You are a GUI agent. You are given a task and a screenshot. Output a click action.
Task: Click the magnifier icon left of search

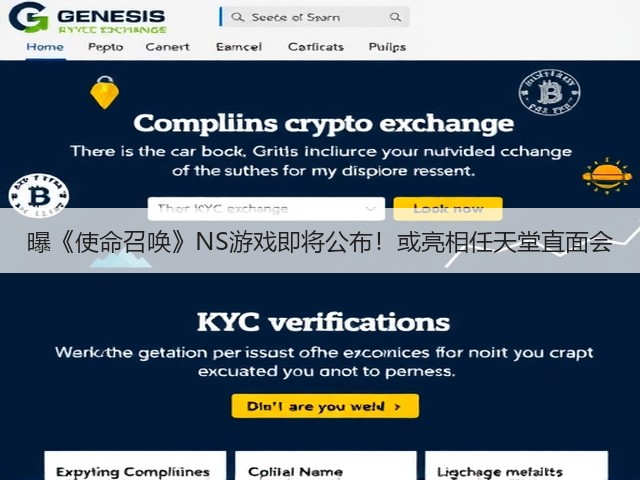237,17
